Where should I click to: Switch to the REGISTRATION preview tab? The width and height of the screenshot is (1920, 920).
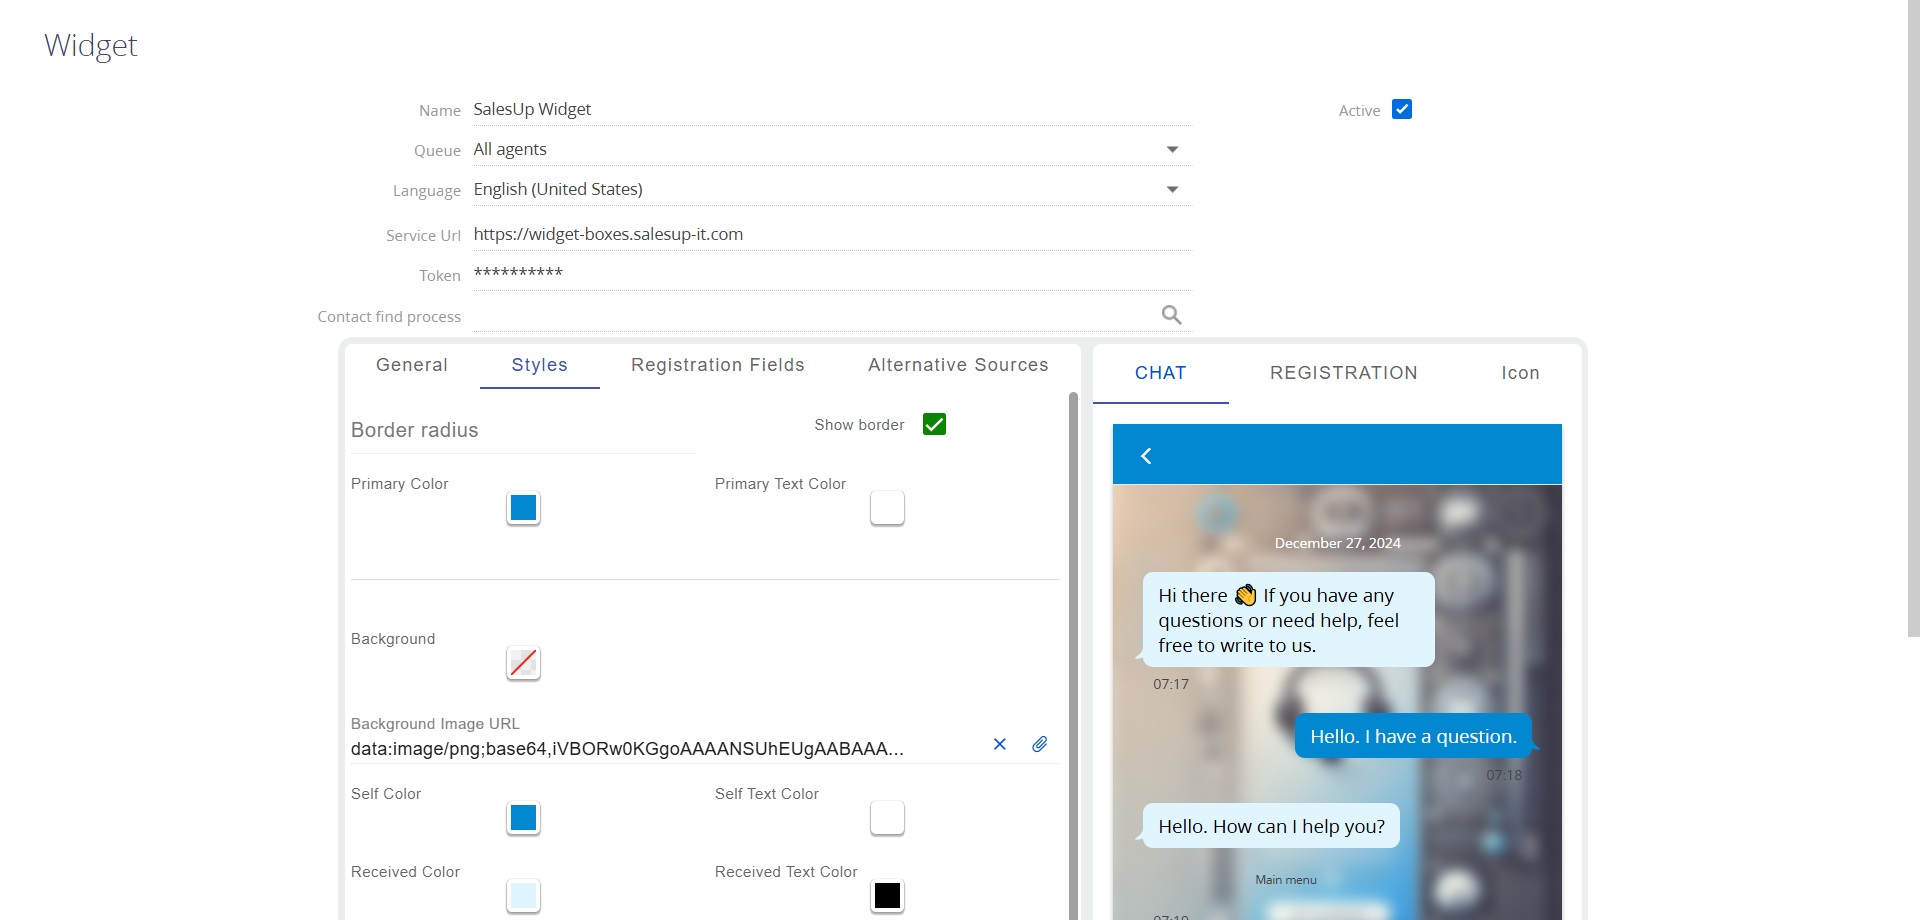[x=1343, y=373]
